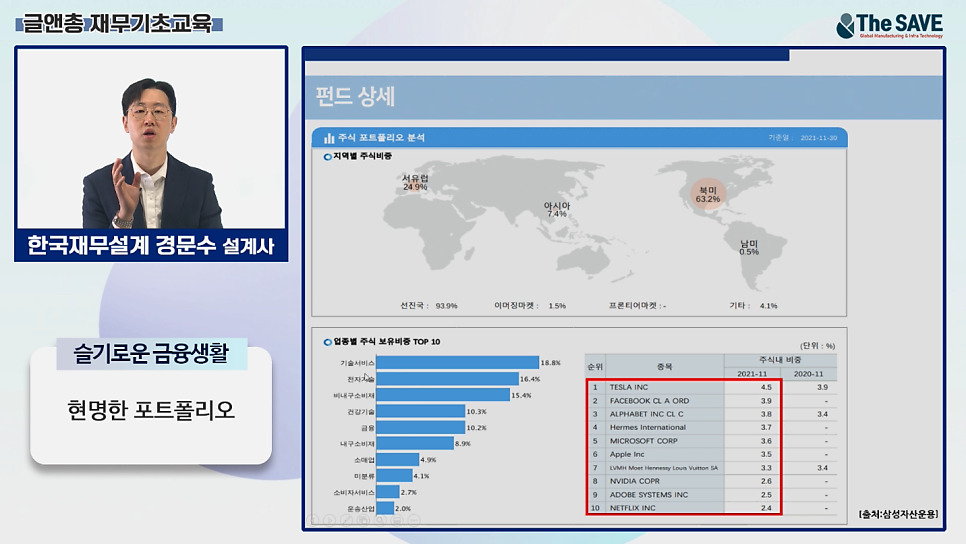Click the 내구소비재 8.9% bar
The width and height of the screenshot is (966, 544).
[x=415, y=444]
